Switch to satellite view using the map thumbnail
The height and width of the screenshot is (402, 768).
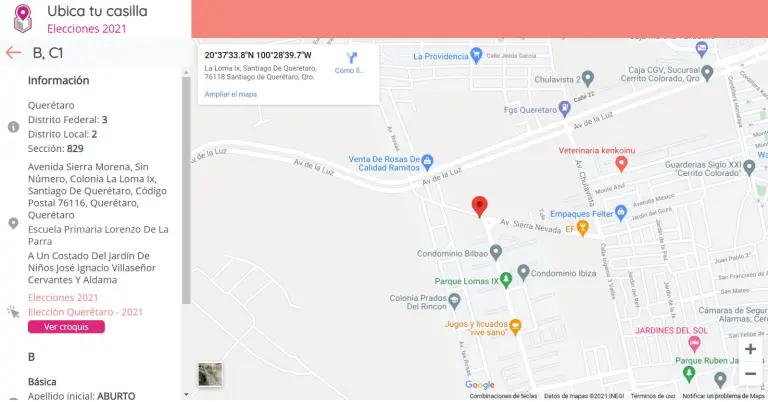pos(210,375)
